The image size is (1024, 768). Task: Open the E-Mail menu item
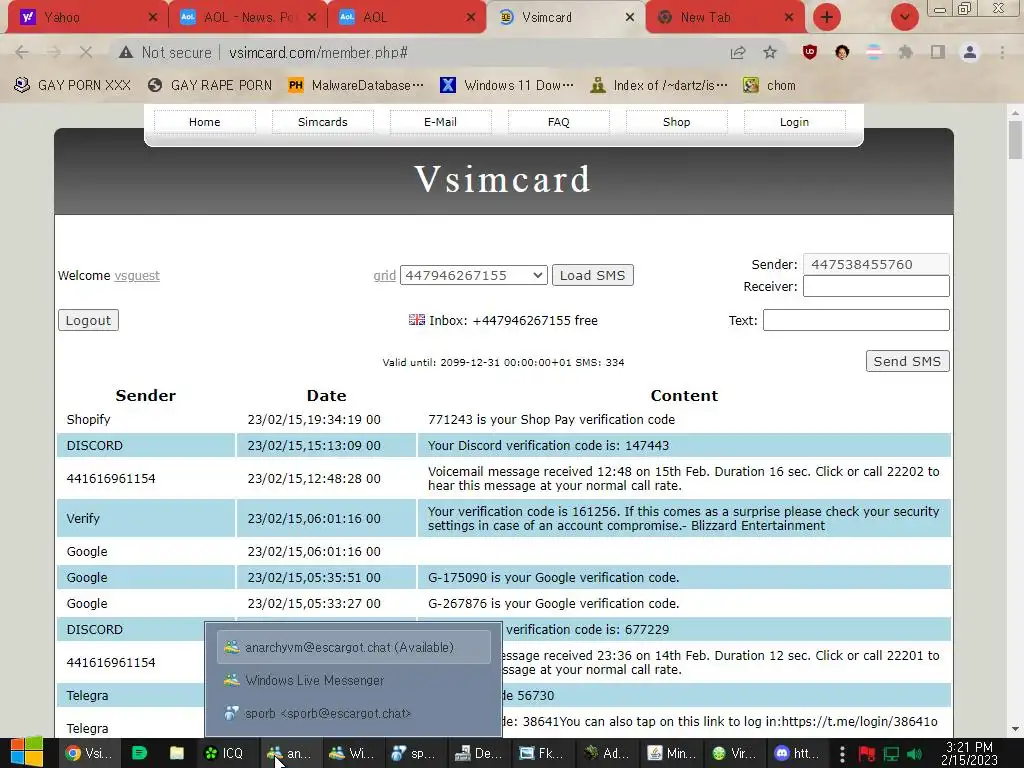coord(440,121)
